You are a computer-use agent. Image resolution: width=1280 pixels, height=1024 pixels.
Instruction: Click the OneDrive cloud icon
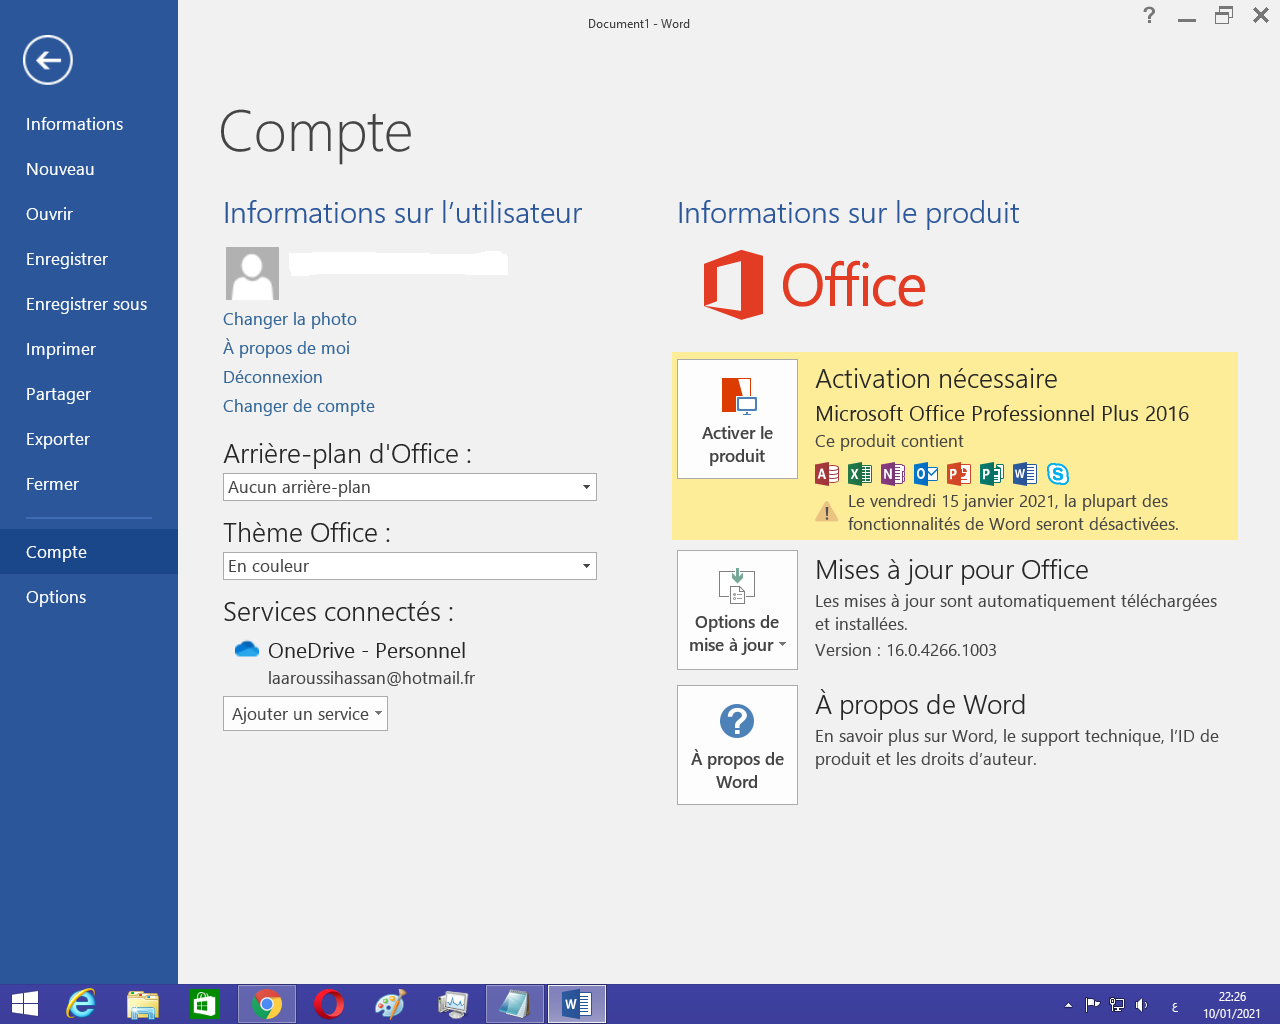247,650
